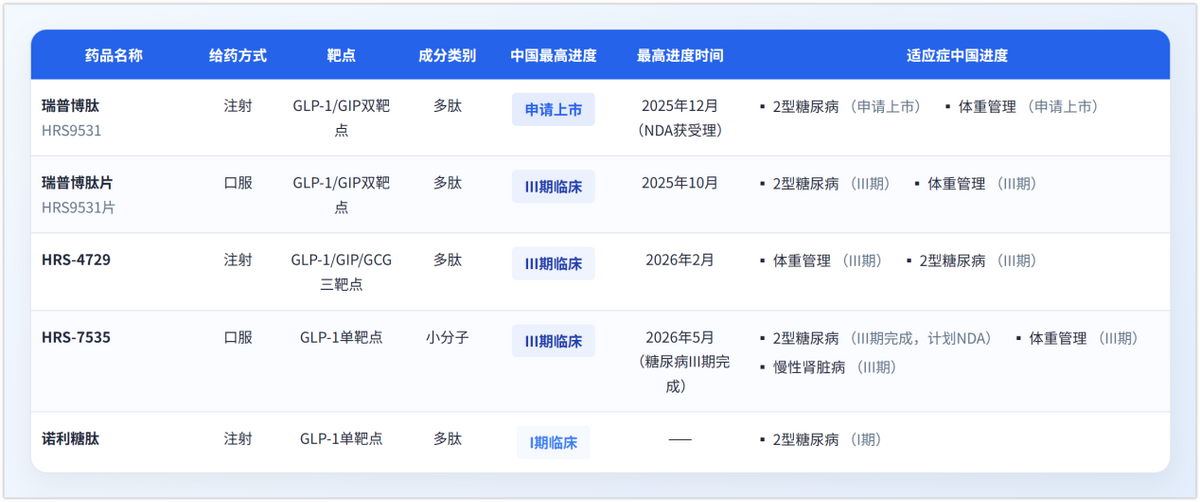The height and width of the screenshot is (502, 1200).
Task: Click 多肽 in the 瑞普博肽 row
Action: coord(447,105)
